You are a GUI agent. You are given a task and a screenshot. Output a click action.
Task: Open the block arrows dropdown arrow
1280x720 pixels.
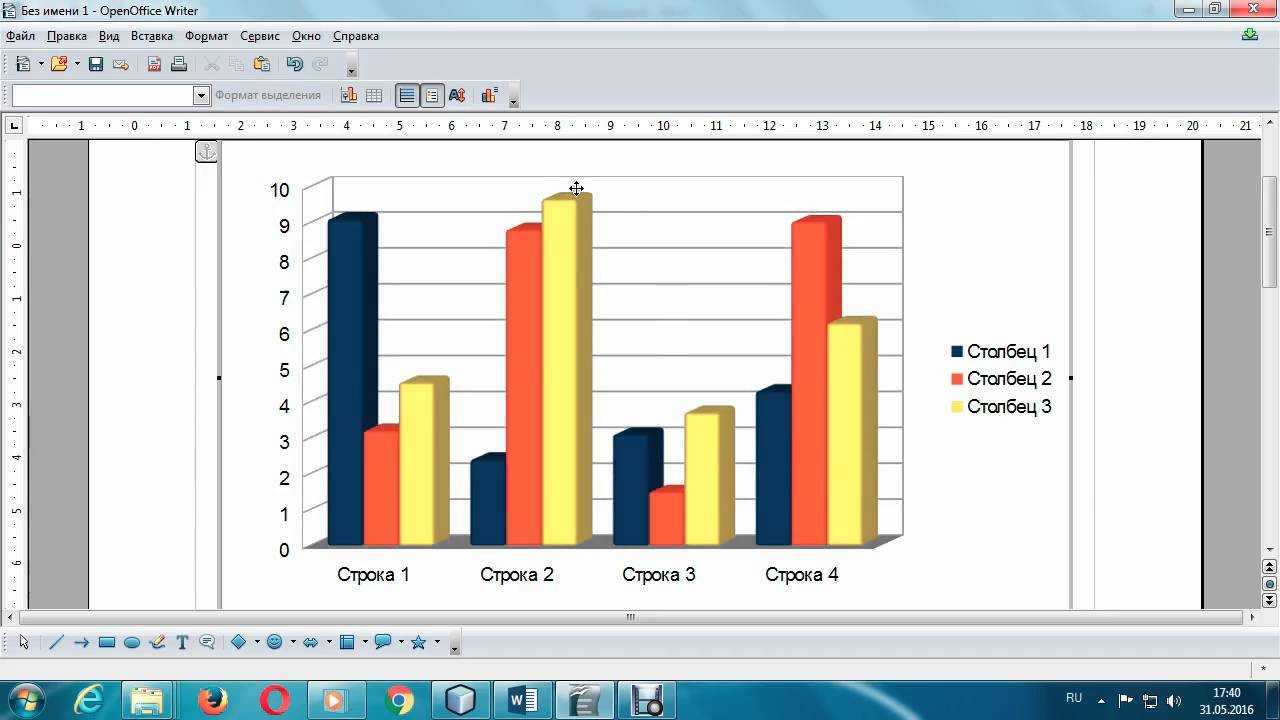pos(329,642)
